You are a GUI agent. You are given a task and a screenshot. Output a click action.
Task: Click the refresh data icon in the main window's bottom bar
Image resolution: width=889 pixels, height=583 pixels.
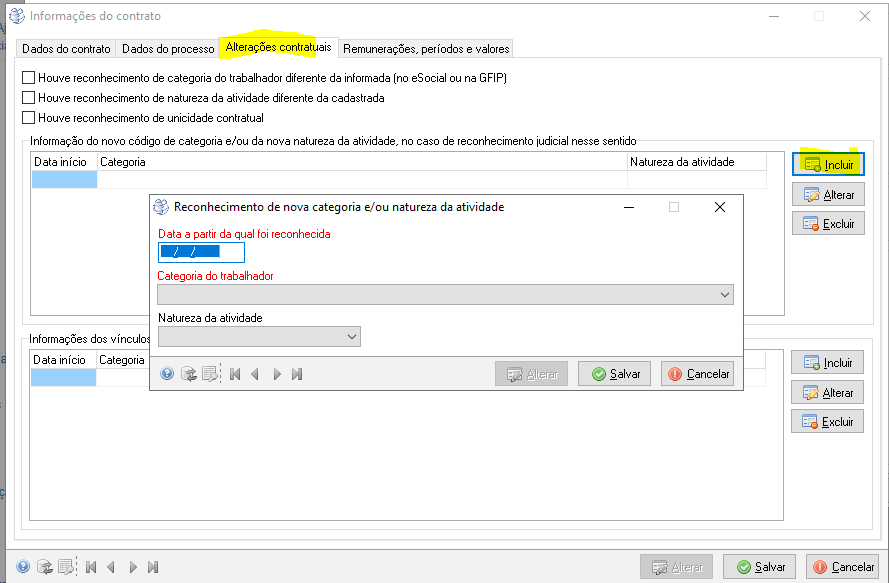pos(44,567)
